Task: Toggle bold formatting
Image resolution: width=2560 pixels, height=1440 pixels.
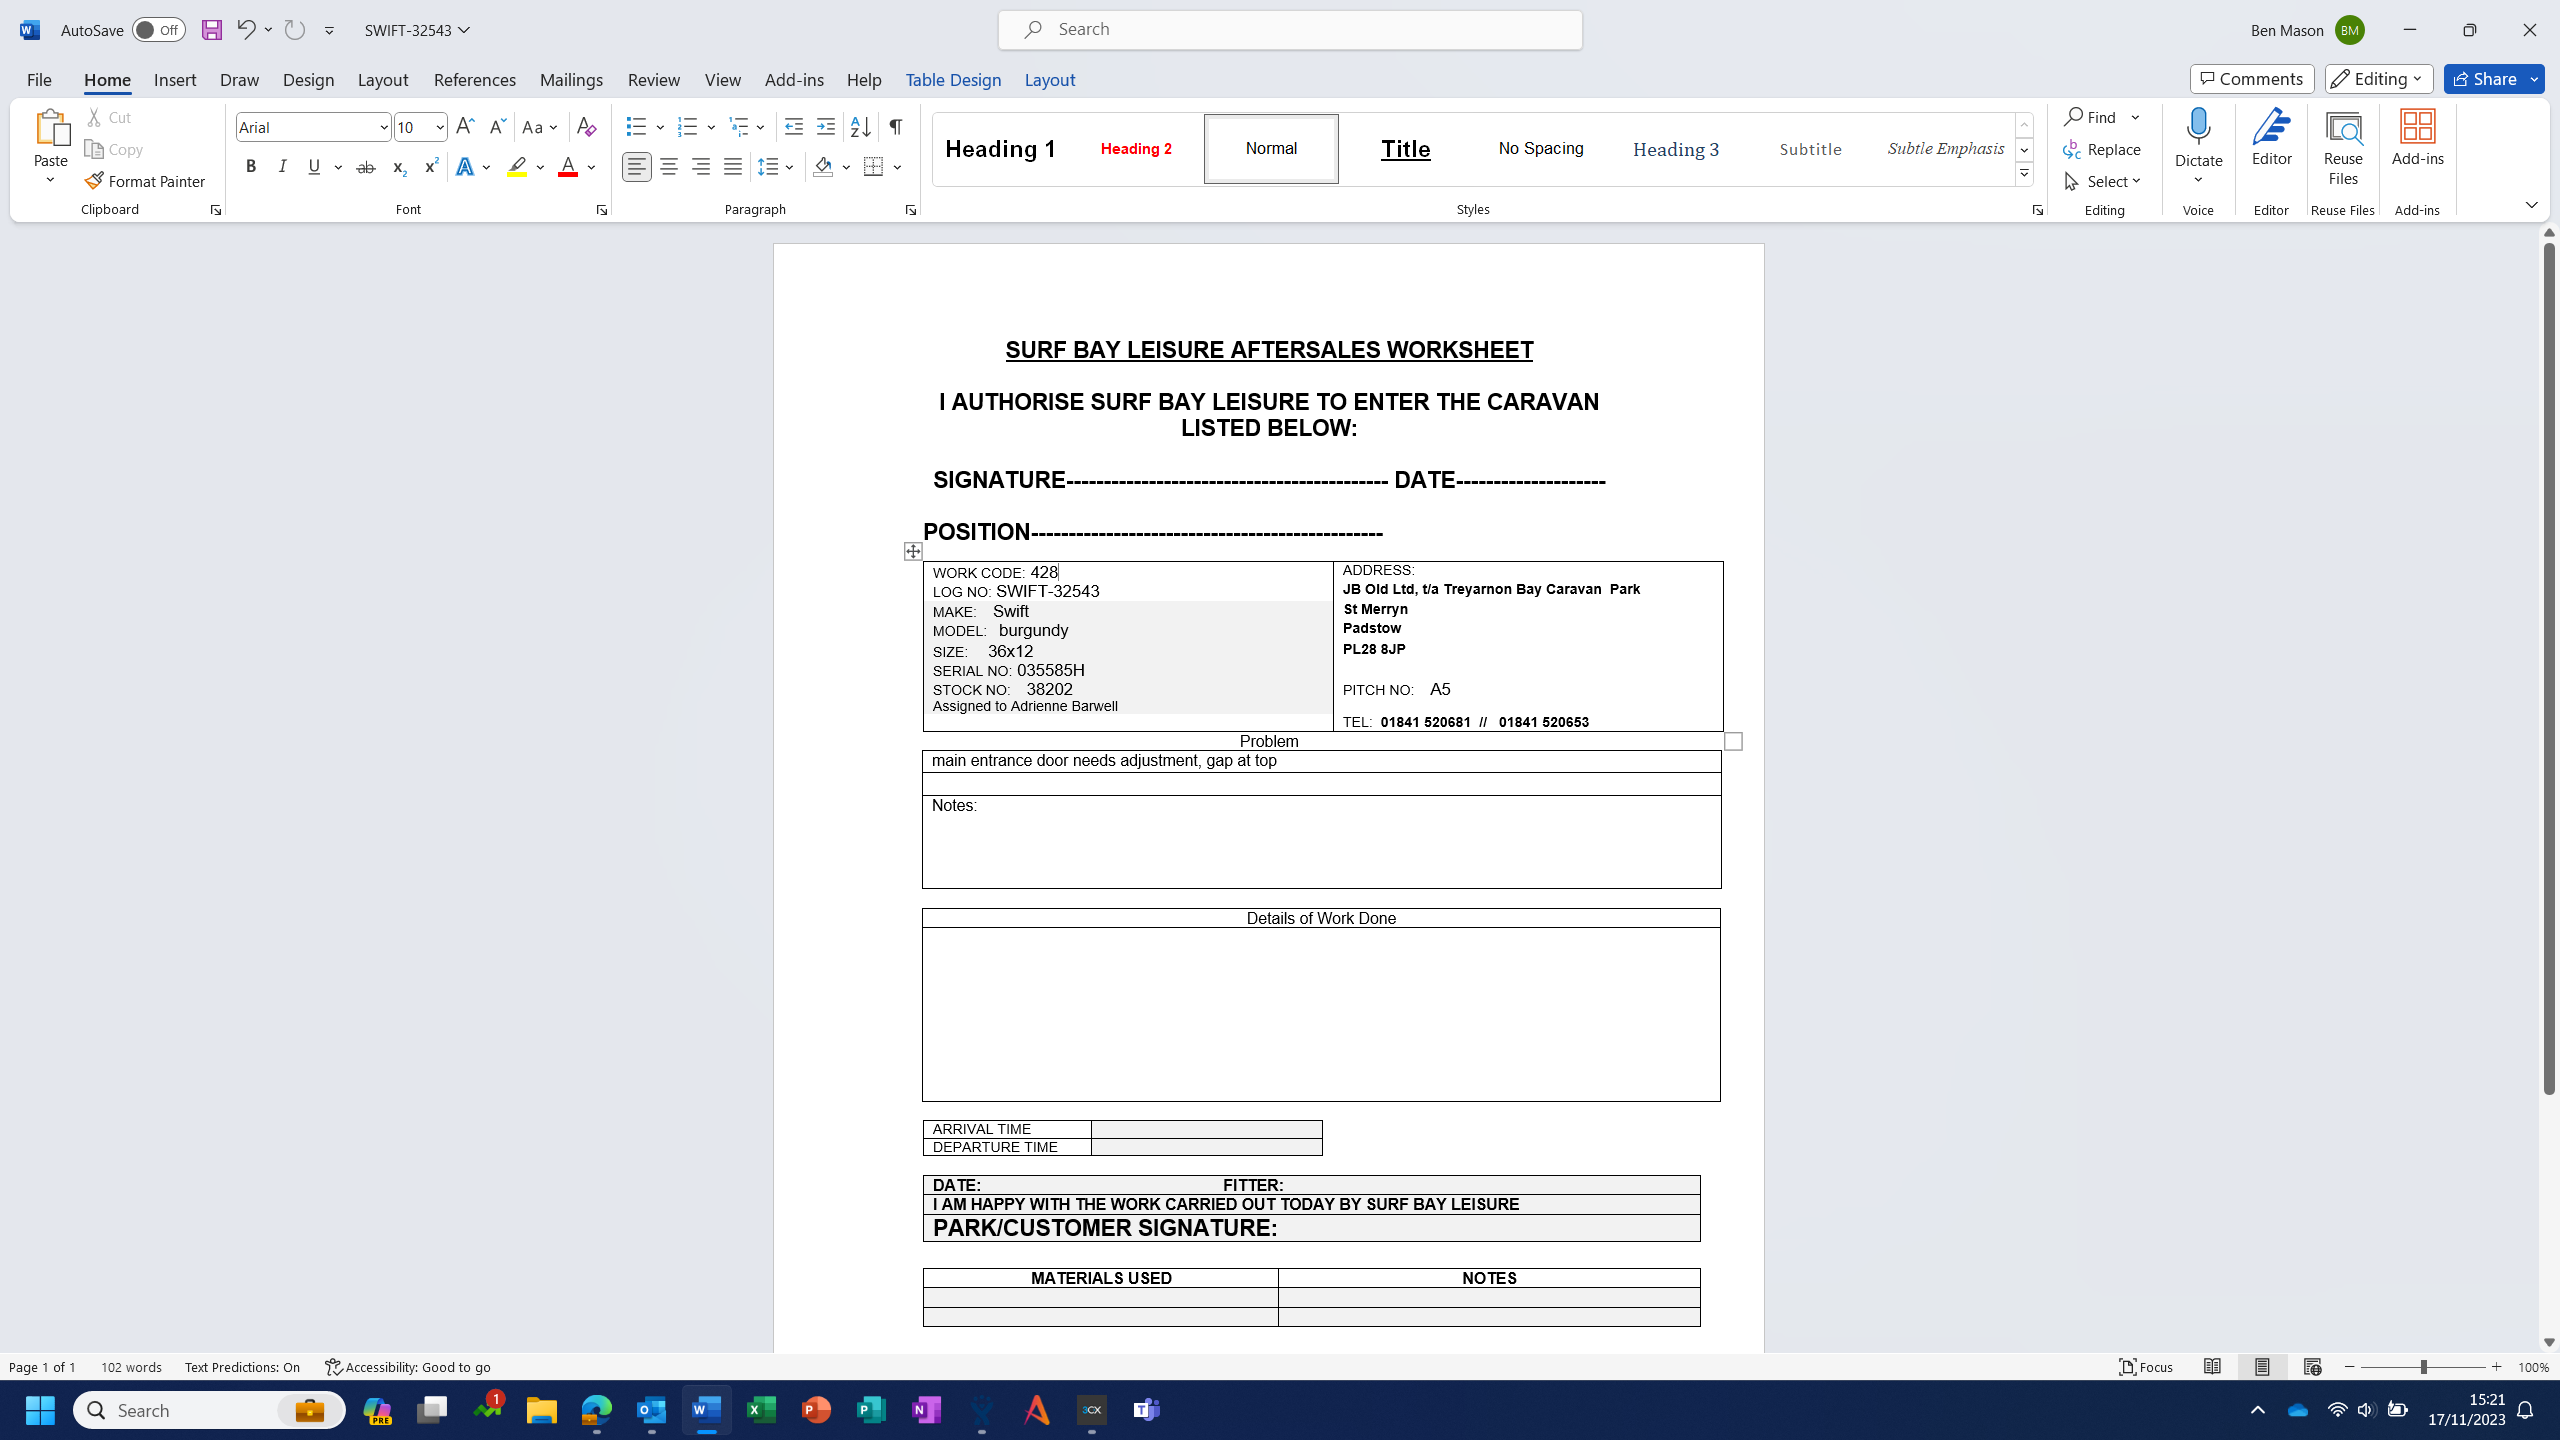Action: click(251, 167)
